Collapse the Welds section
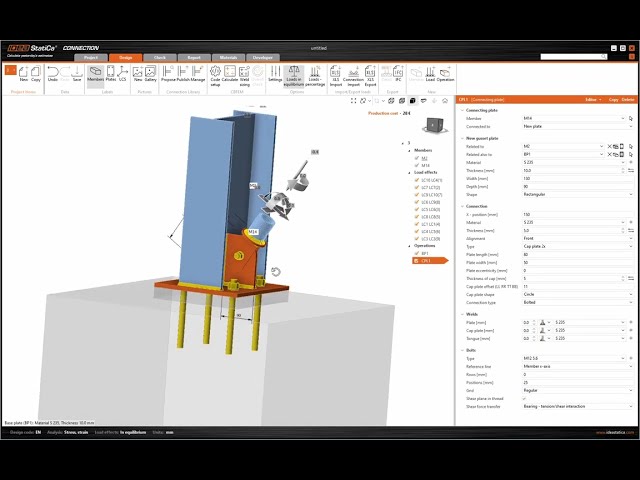Image resolution: width=640 pixels, height=480 pixels. pyautogui.click(x=462, y=314)
